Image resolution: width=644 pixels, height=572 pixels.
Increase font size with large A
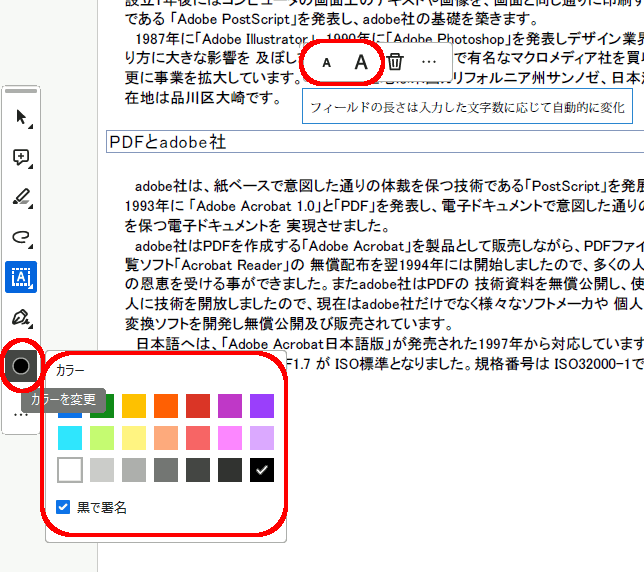click(361, 62)
